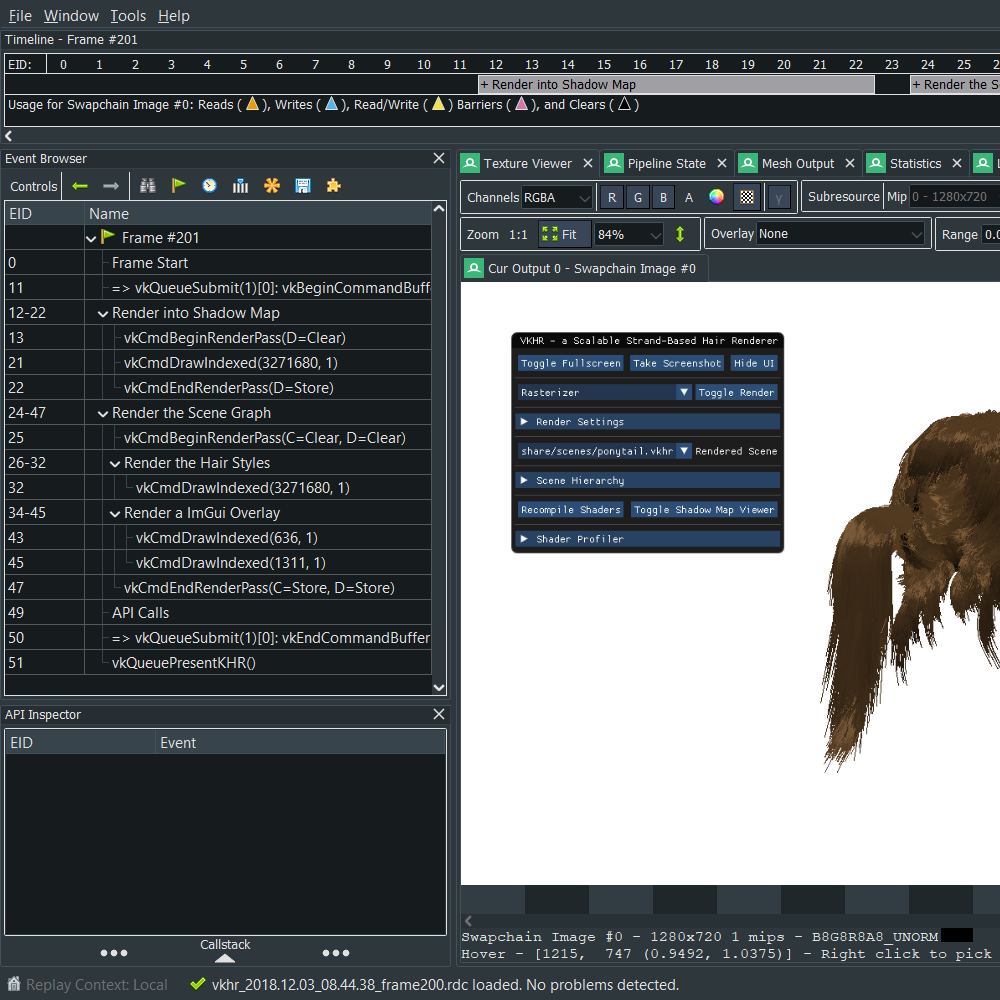Screen dimensions: 1000x1000
Task: Open the Tools menu
Action: coord(128,16)
